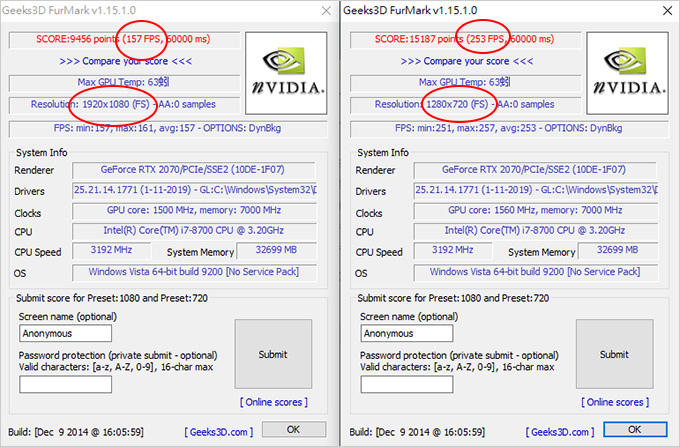Screen dimensions: 680x447
Task: Click Submit button in left 1920x1080 window
Action: tap(273, 354)
